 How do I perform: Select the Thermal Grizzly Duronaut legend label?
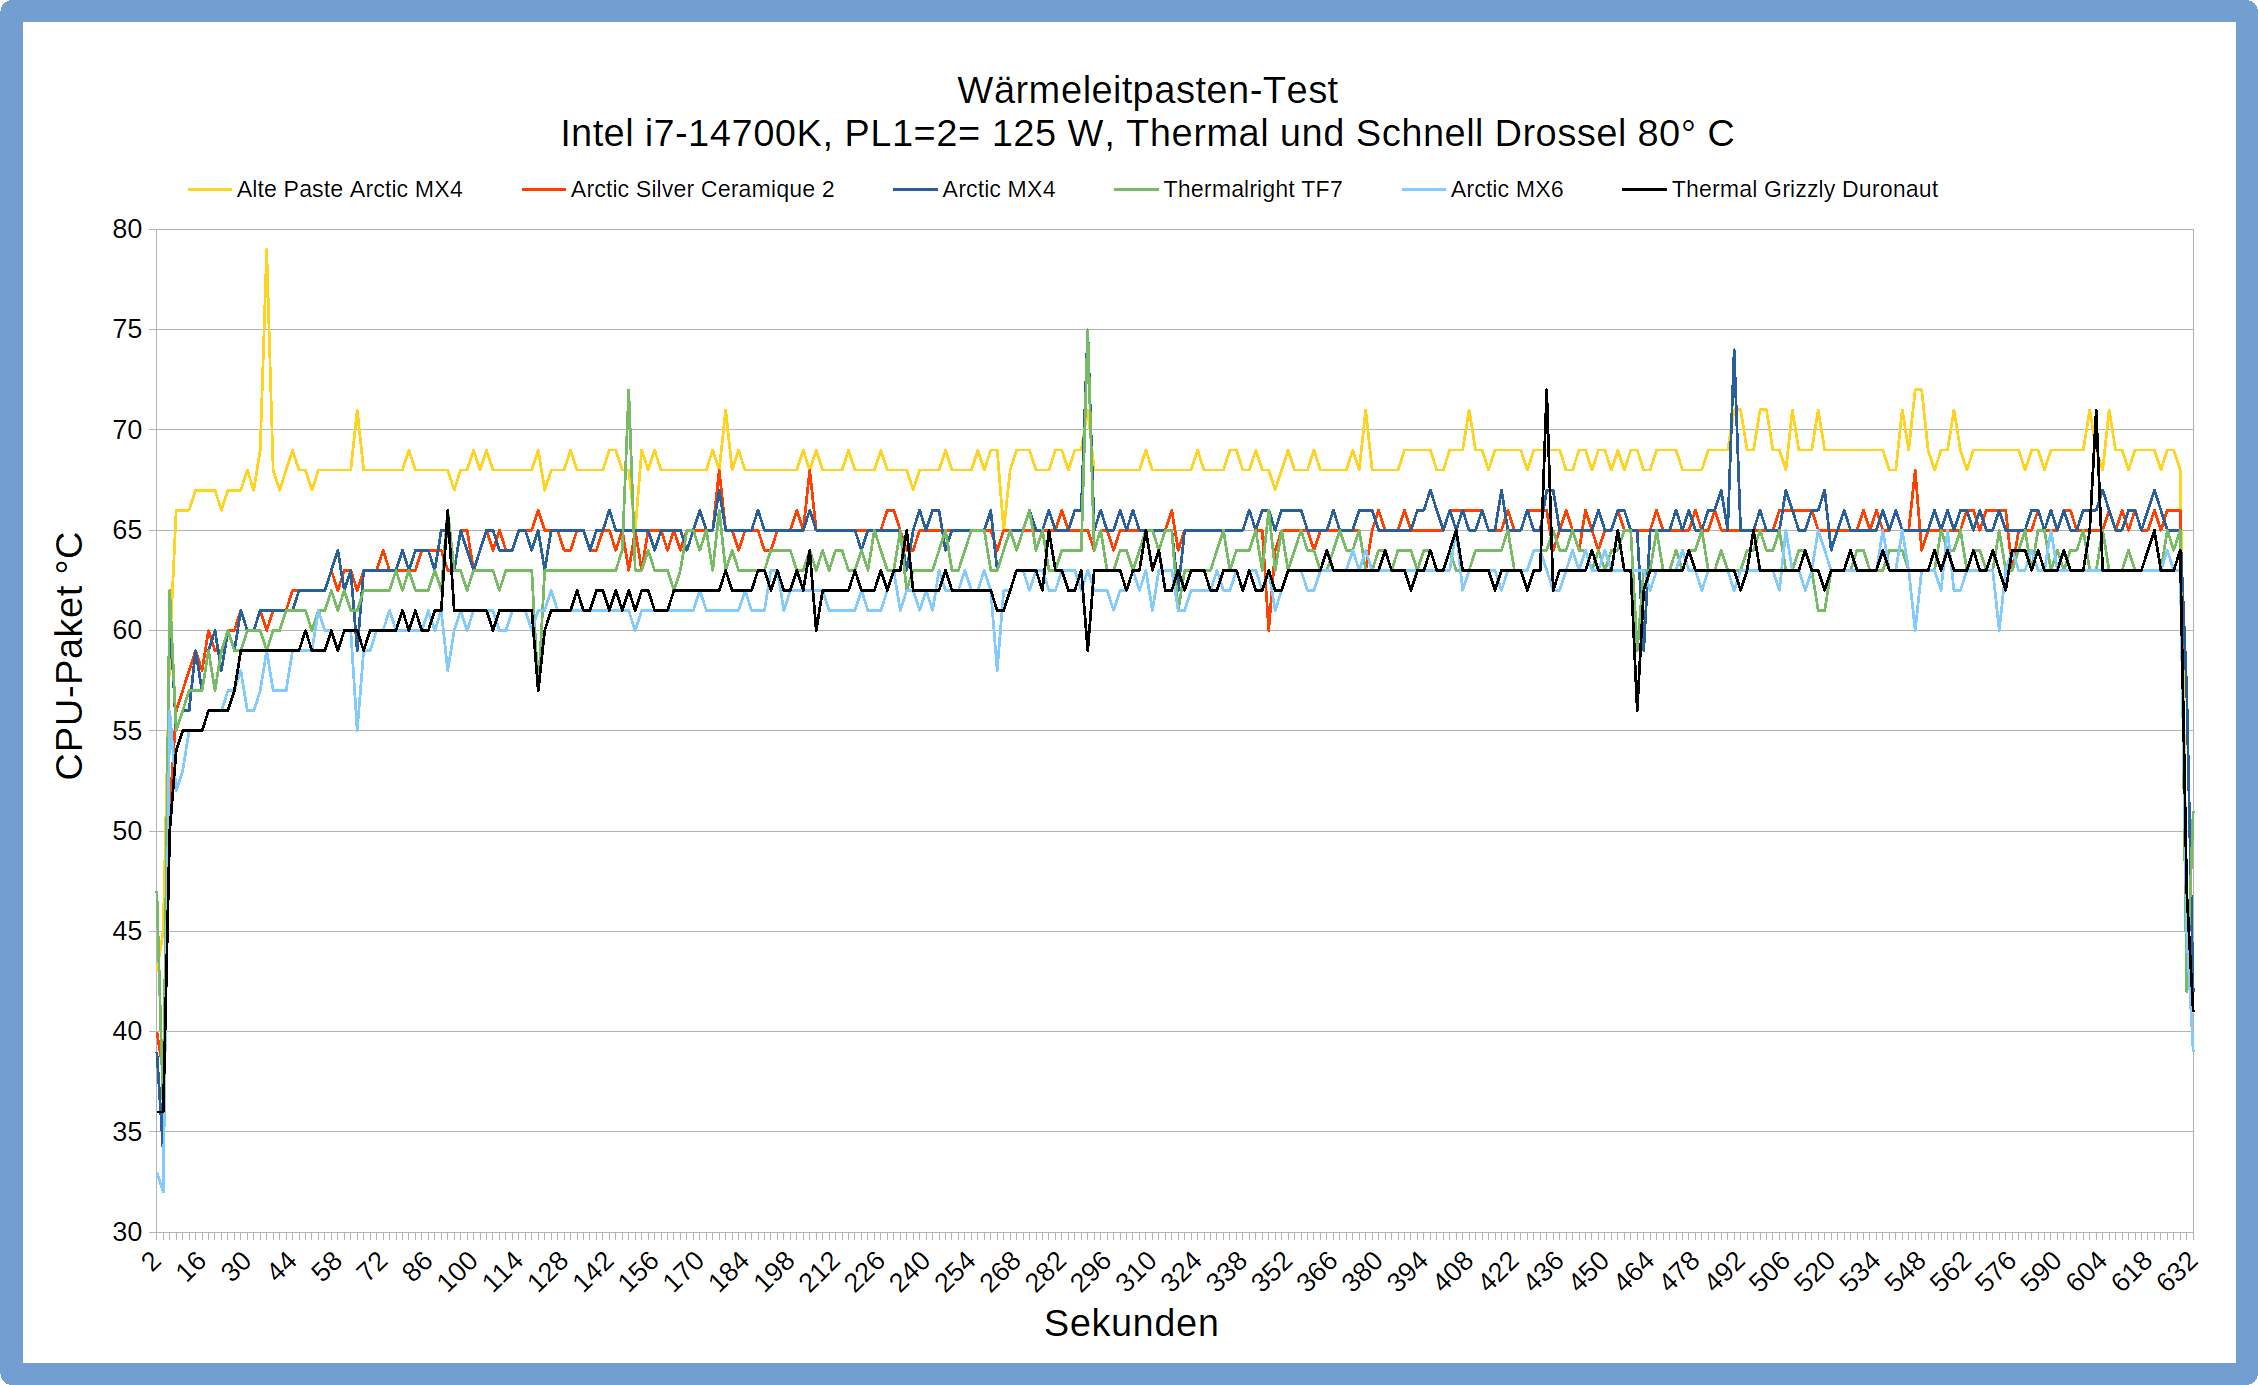pos(1804,190)
